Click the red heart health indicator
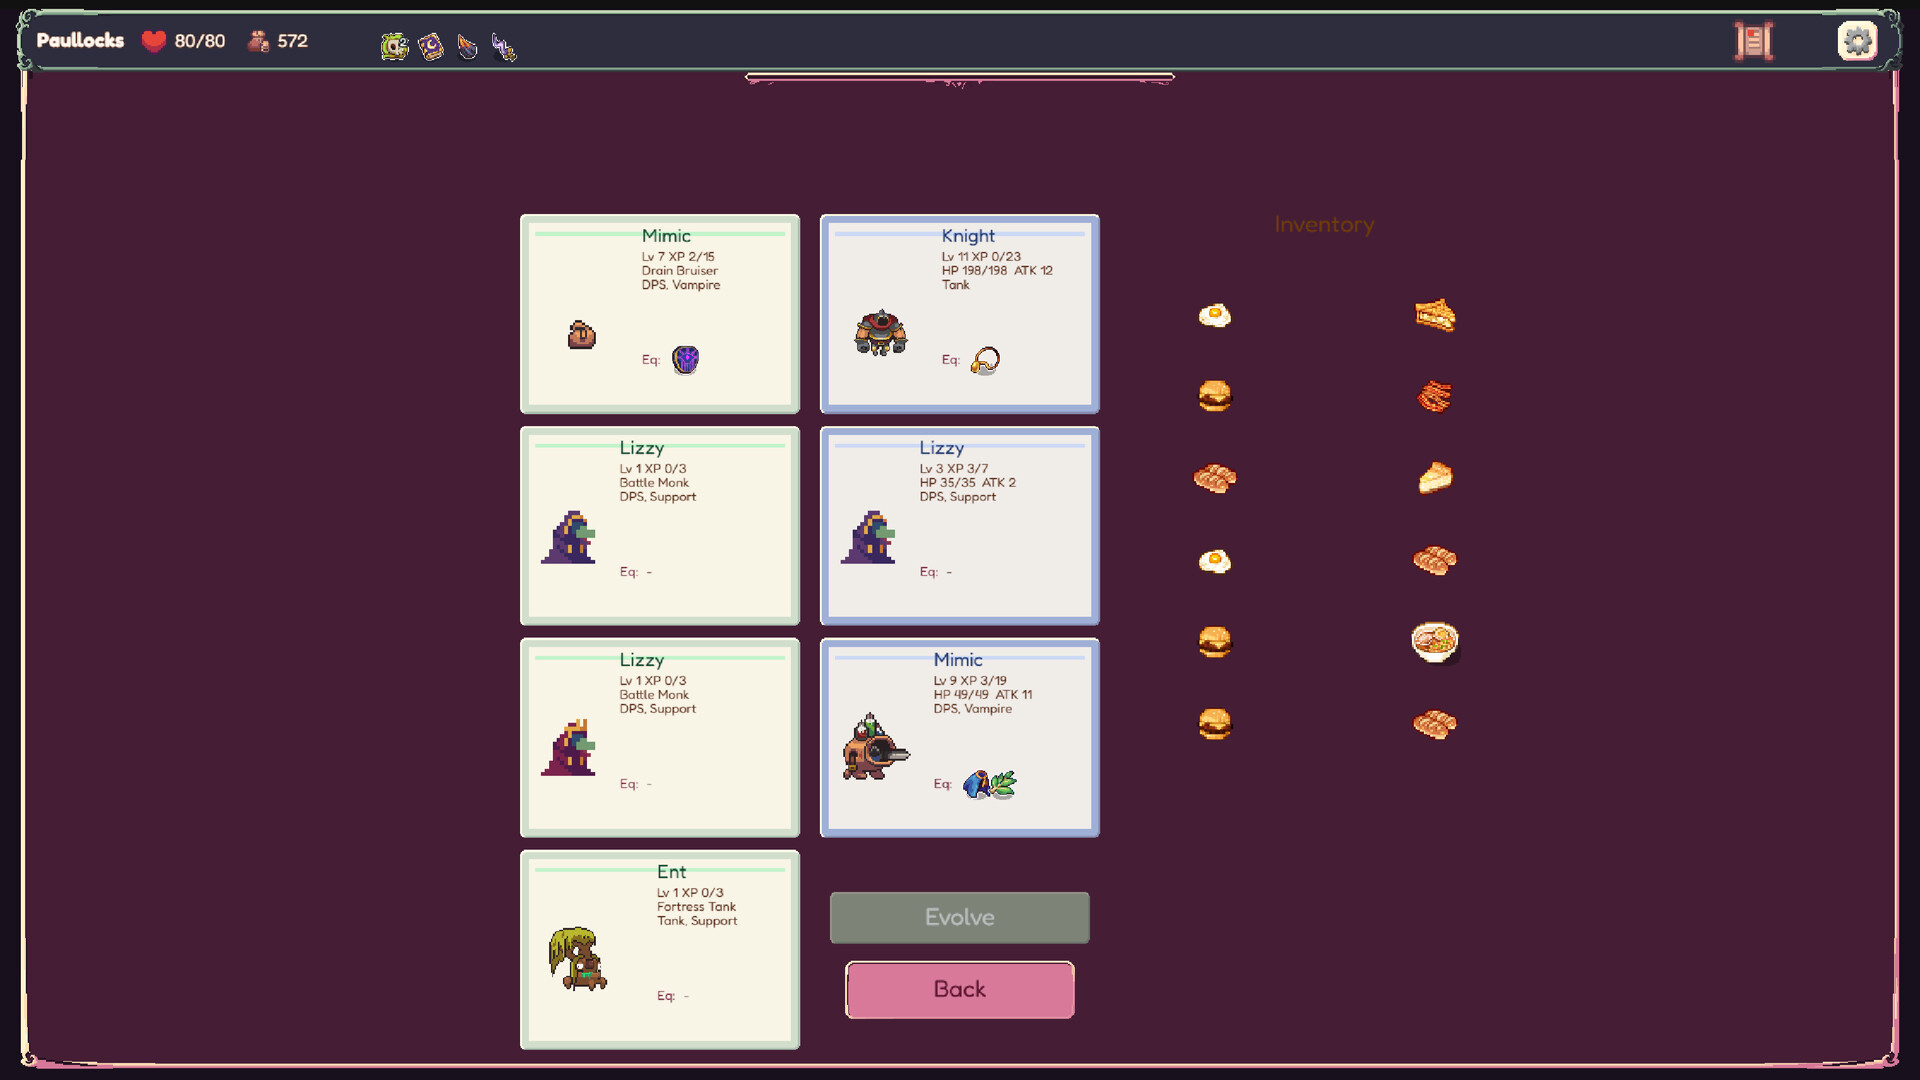This screenshot has height=1080, width=1920. (x=153, y=41)
